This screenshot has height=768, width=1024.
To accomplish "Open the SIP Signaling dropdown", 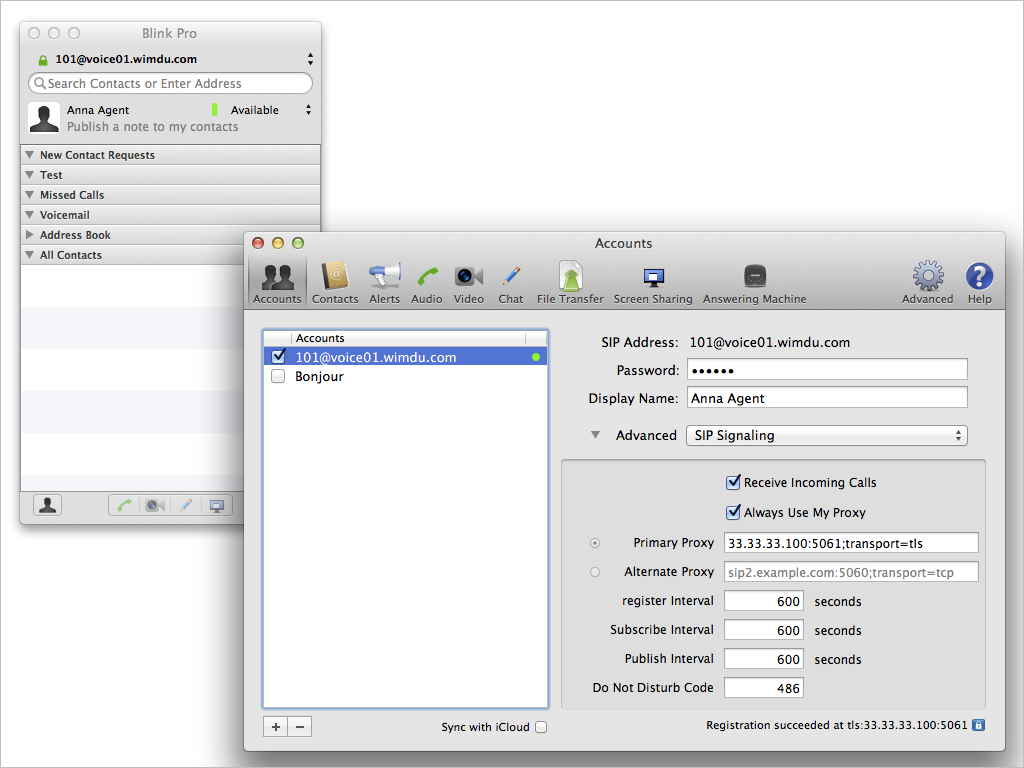I will (827, 436).
